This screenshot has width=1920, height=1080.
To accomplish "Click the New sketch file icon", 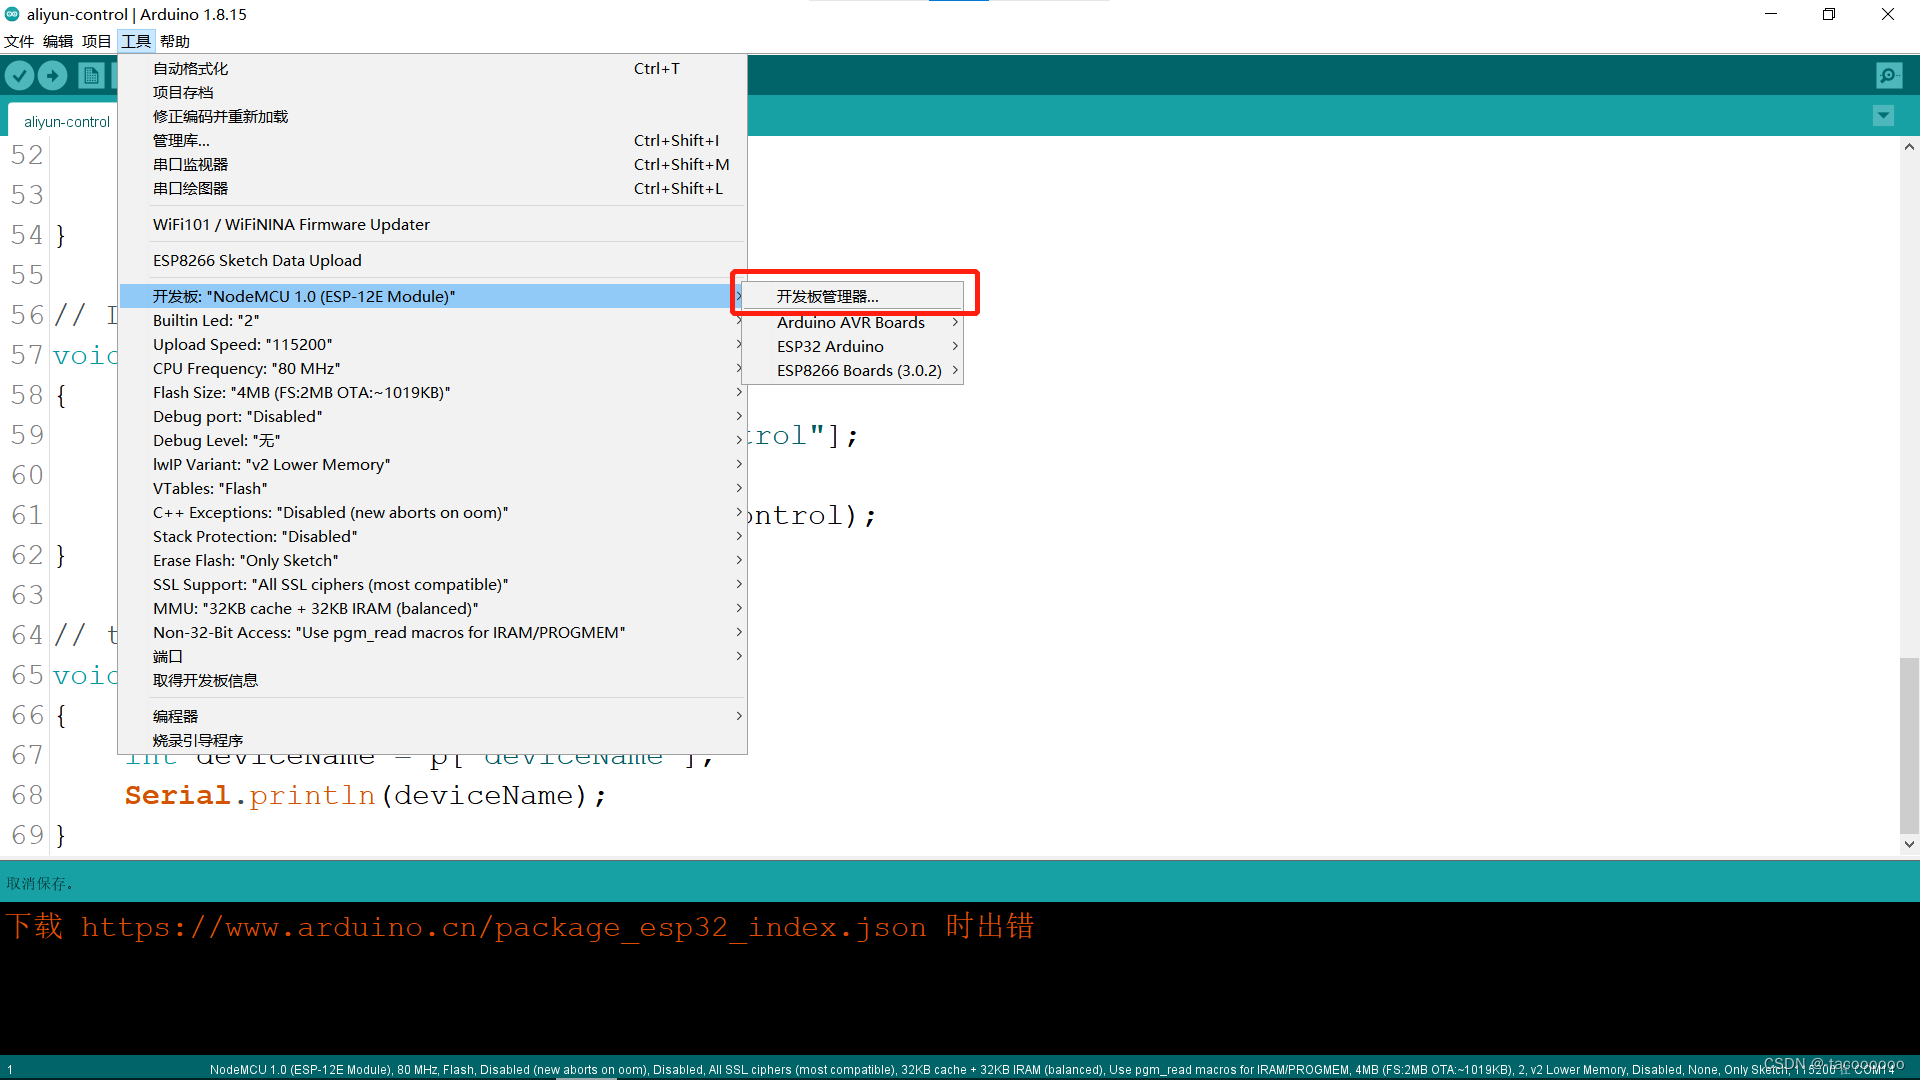I will (91, 76).
